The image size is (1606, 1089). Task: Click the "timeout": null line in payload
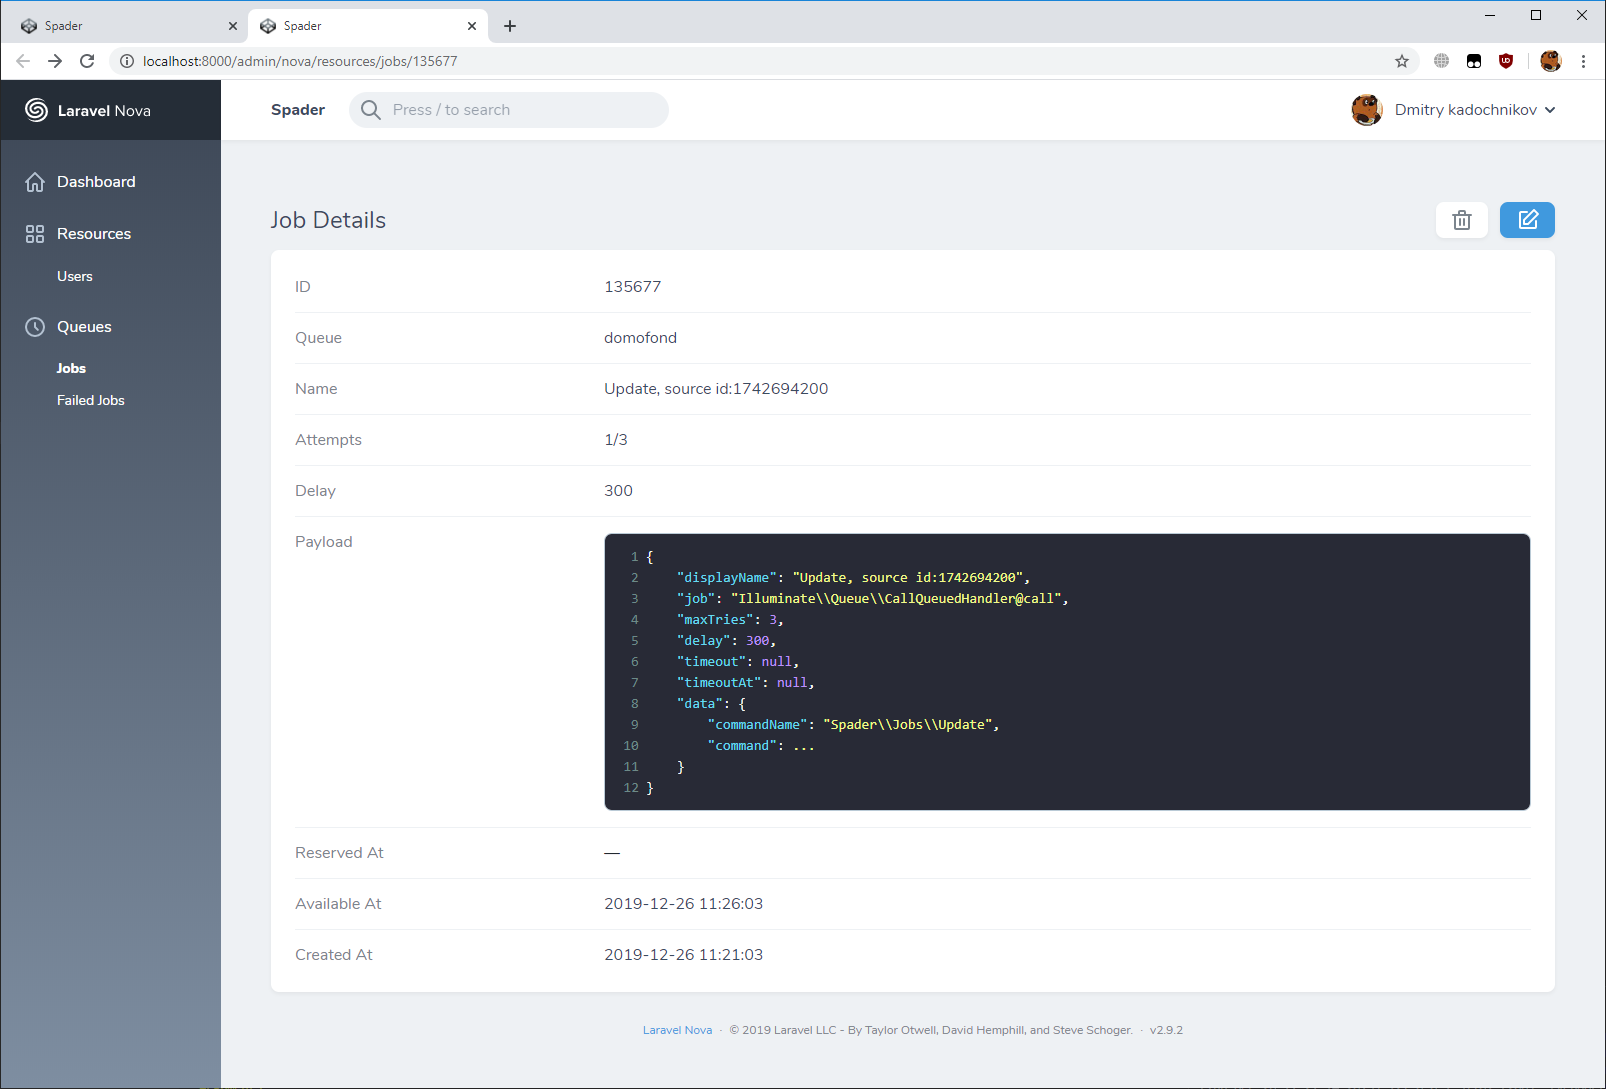tap(738, 662)
